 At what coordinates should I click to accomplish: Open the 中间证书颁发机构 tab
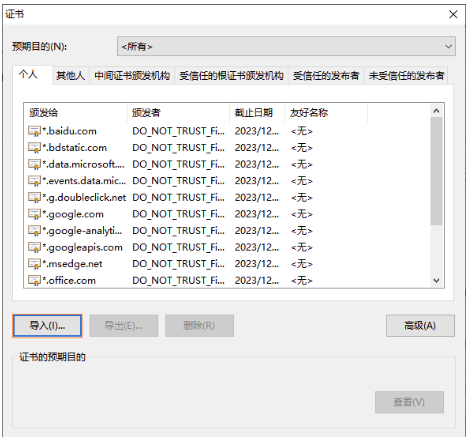point(132,76)
